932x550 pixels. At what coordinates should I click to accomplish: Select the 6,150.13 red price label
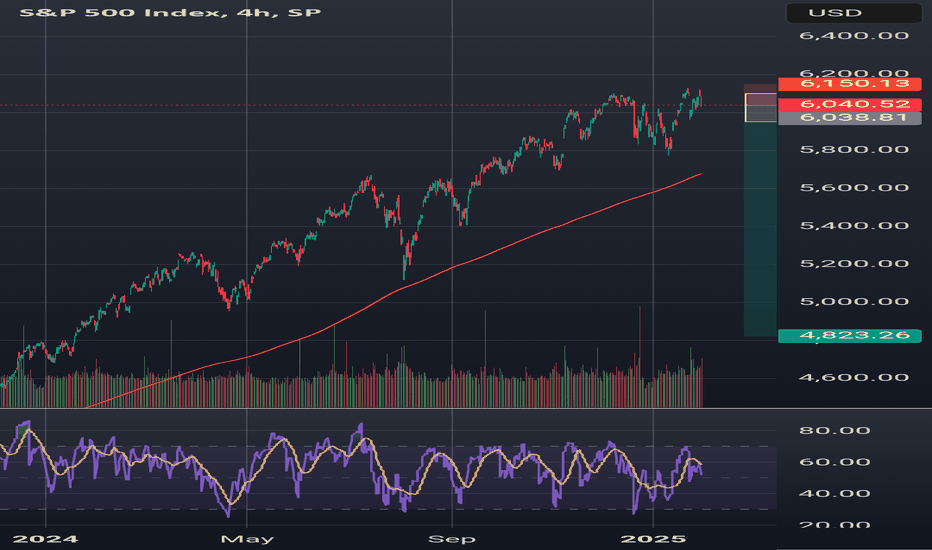pyautogui.click(x=850, y=84)
